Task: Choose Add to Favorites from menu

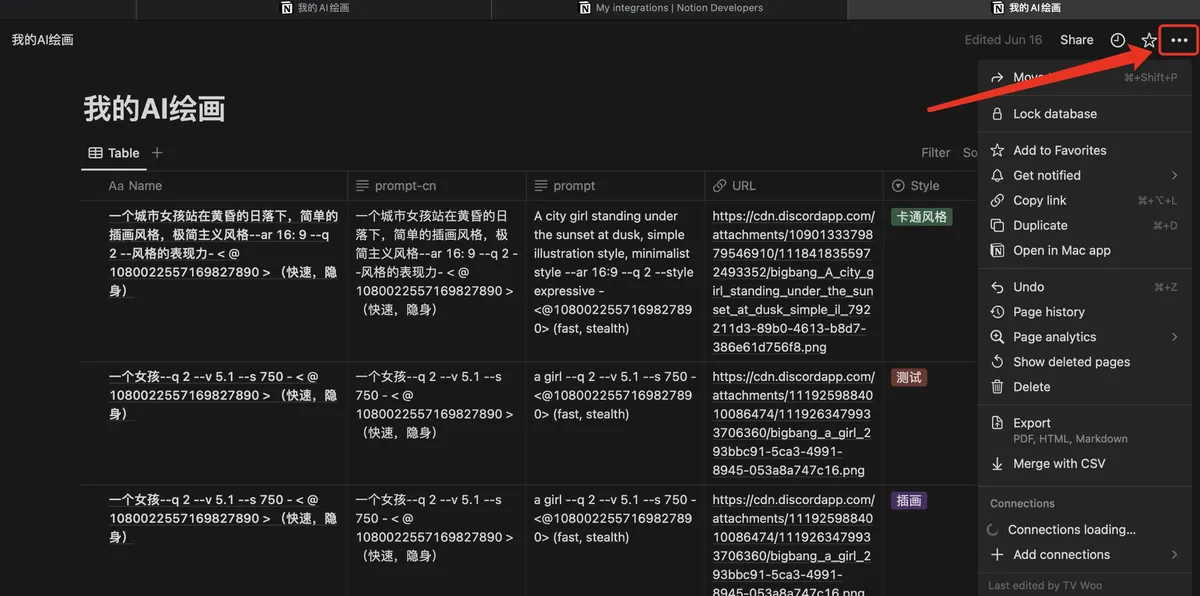Action: pos(1059,150)
